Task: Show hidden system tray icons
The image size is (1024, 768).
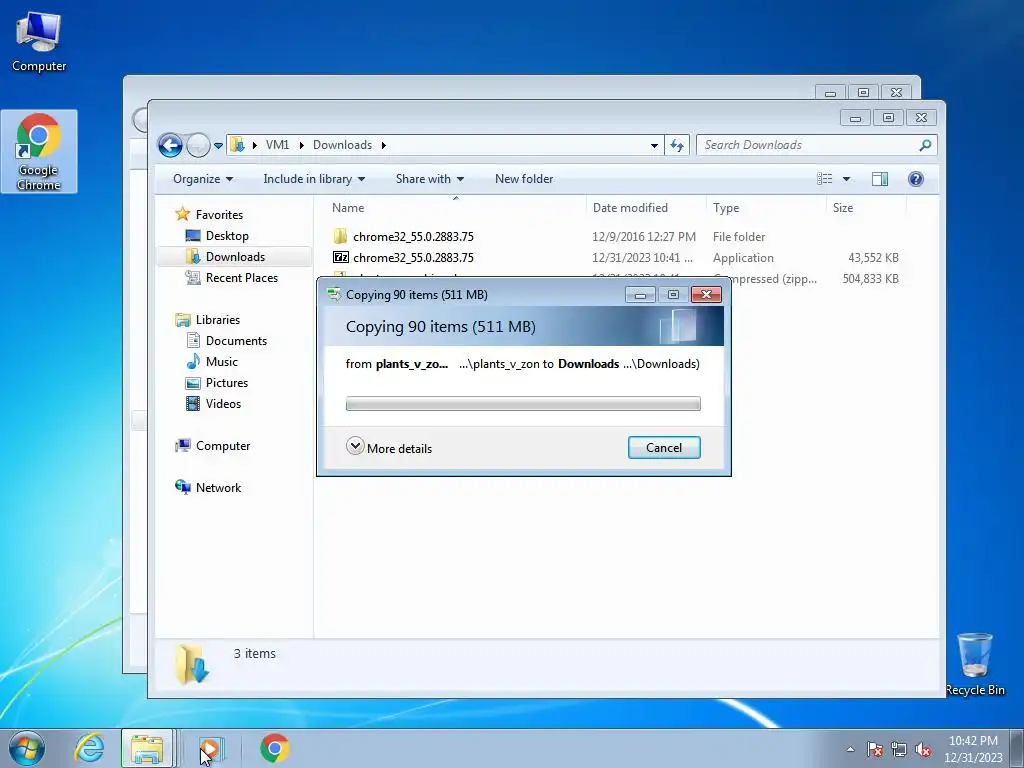Action: [850, 749]
